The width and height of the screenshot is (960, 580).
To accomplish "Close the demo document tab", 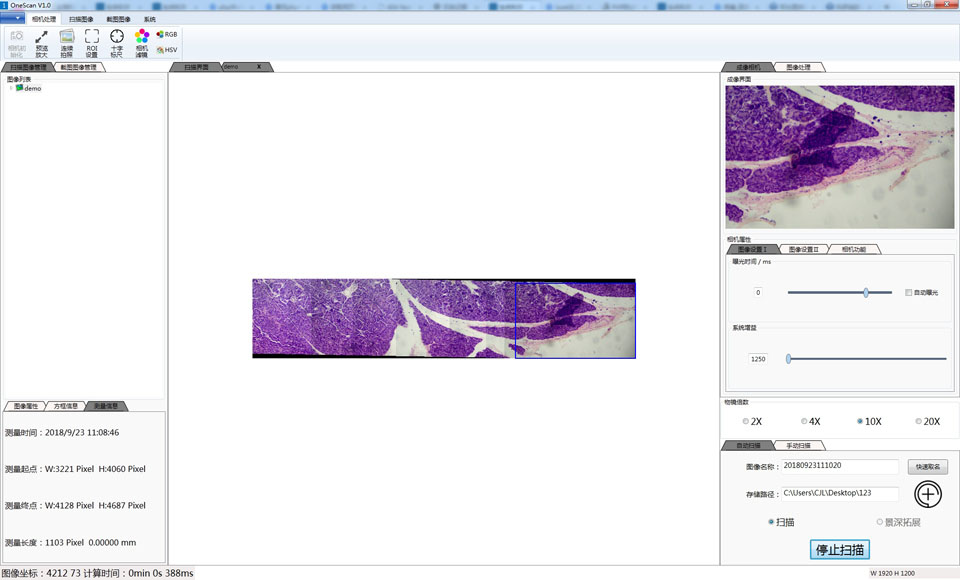I will point(259,67).
